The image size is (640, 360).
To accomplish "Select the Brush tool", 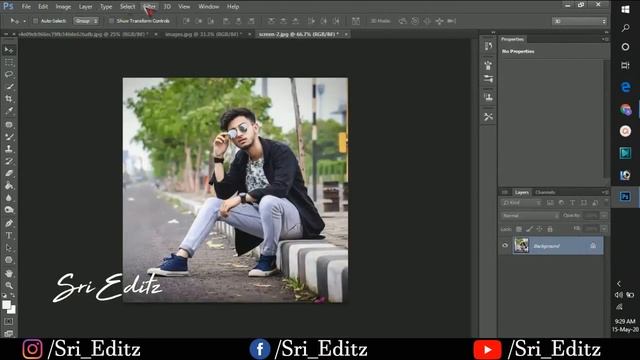I will (9, 137).
